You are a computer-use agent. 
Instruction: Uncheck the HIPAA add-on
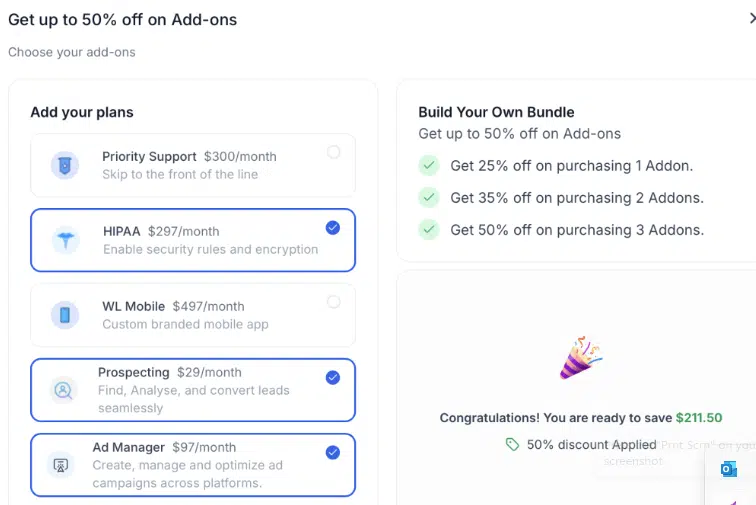click(x=333, y=228)
